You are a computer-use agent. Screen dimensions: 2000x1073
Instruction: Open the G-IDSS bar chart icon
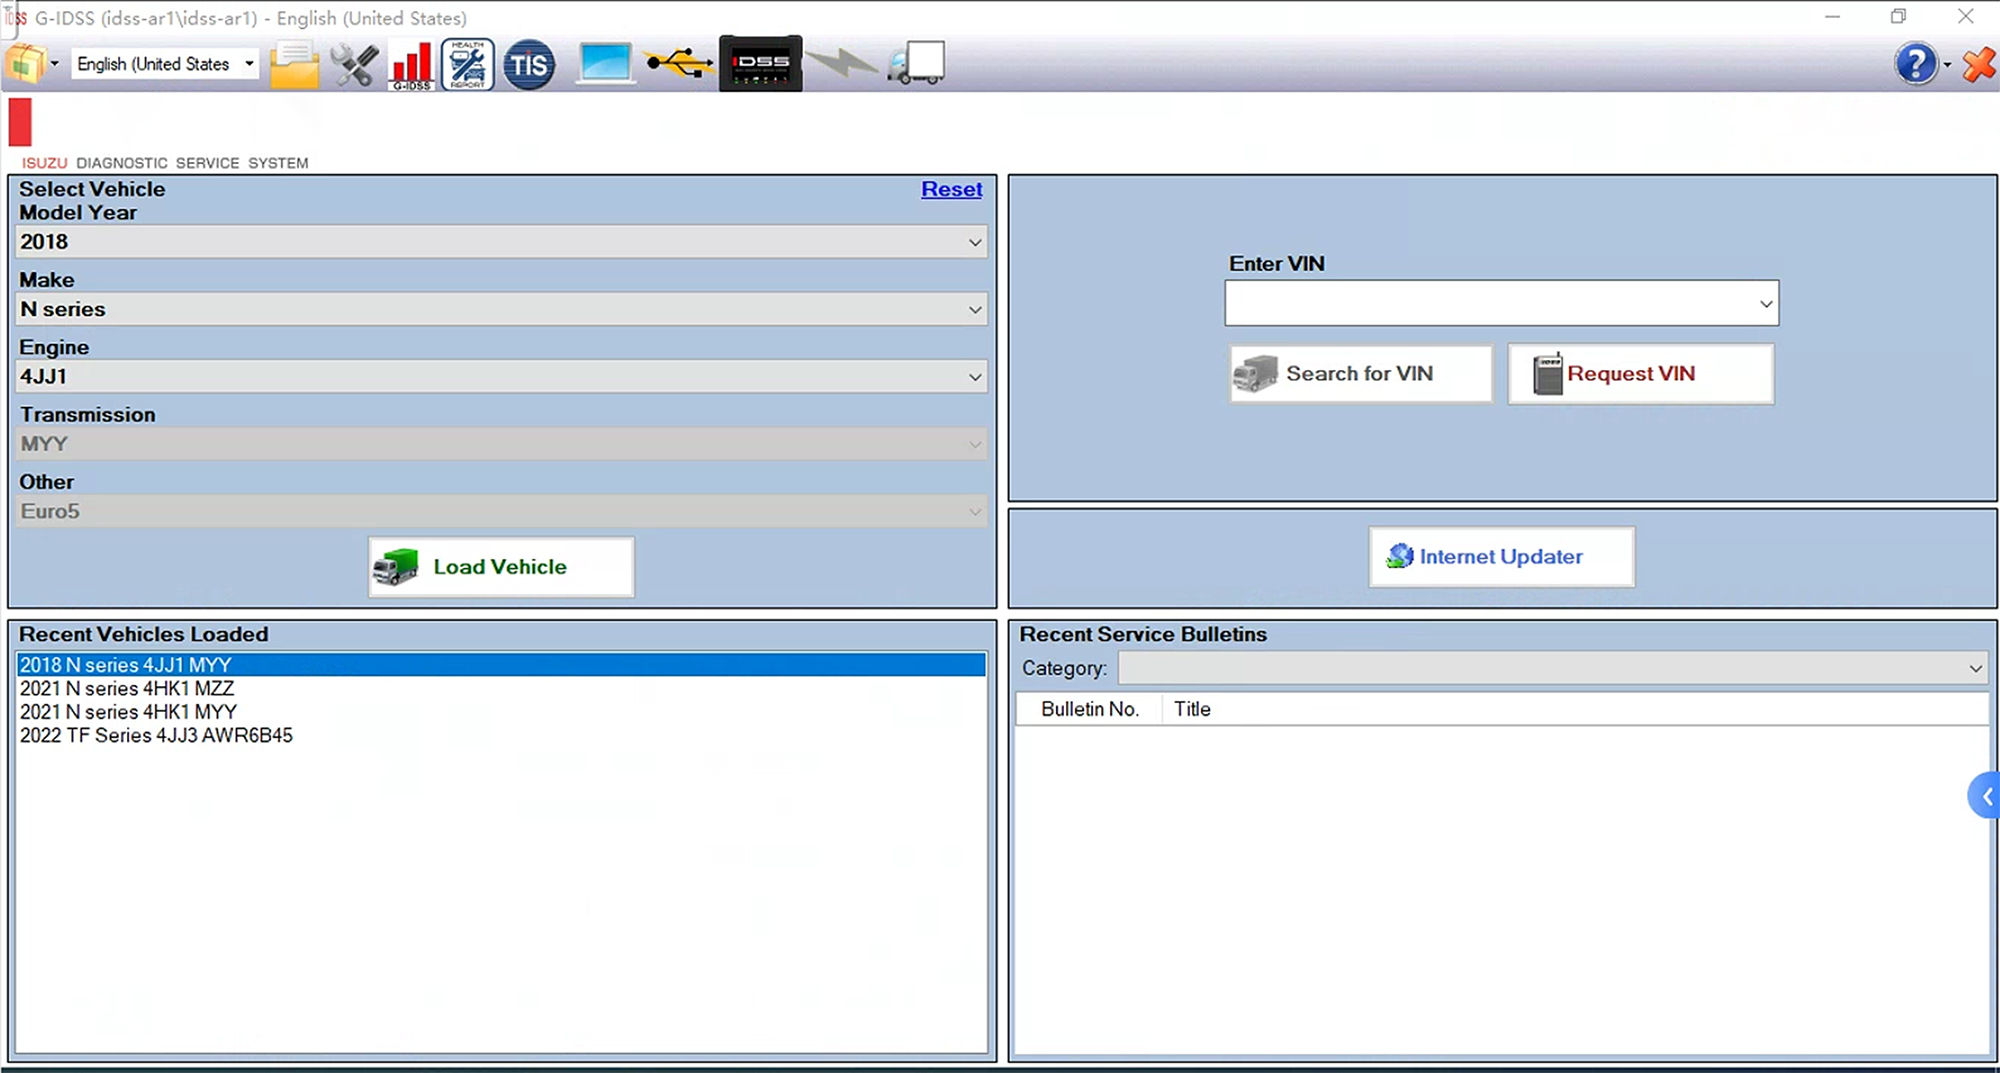(x=411, y=65)
